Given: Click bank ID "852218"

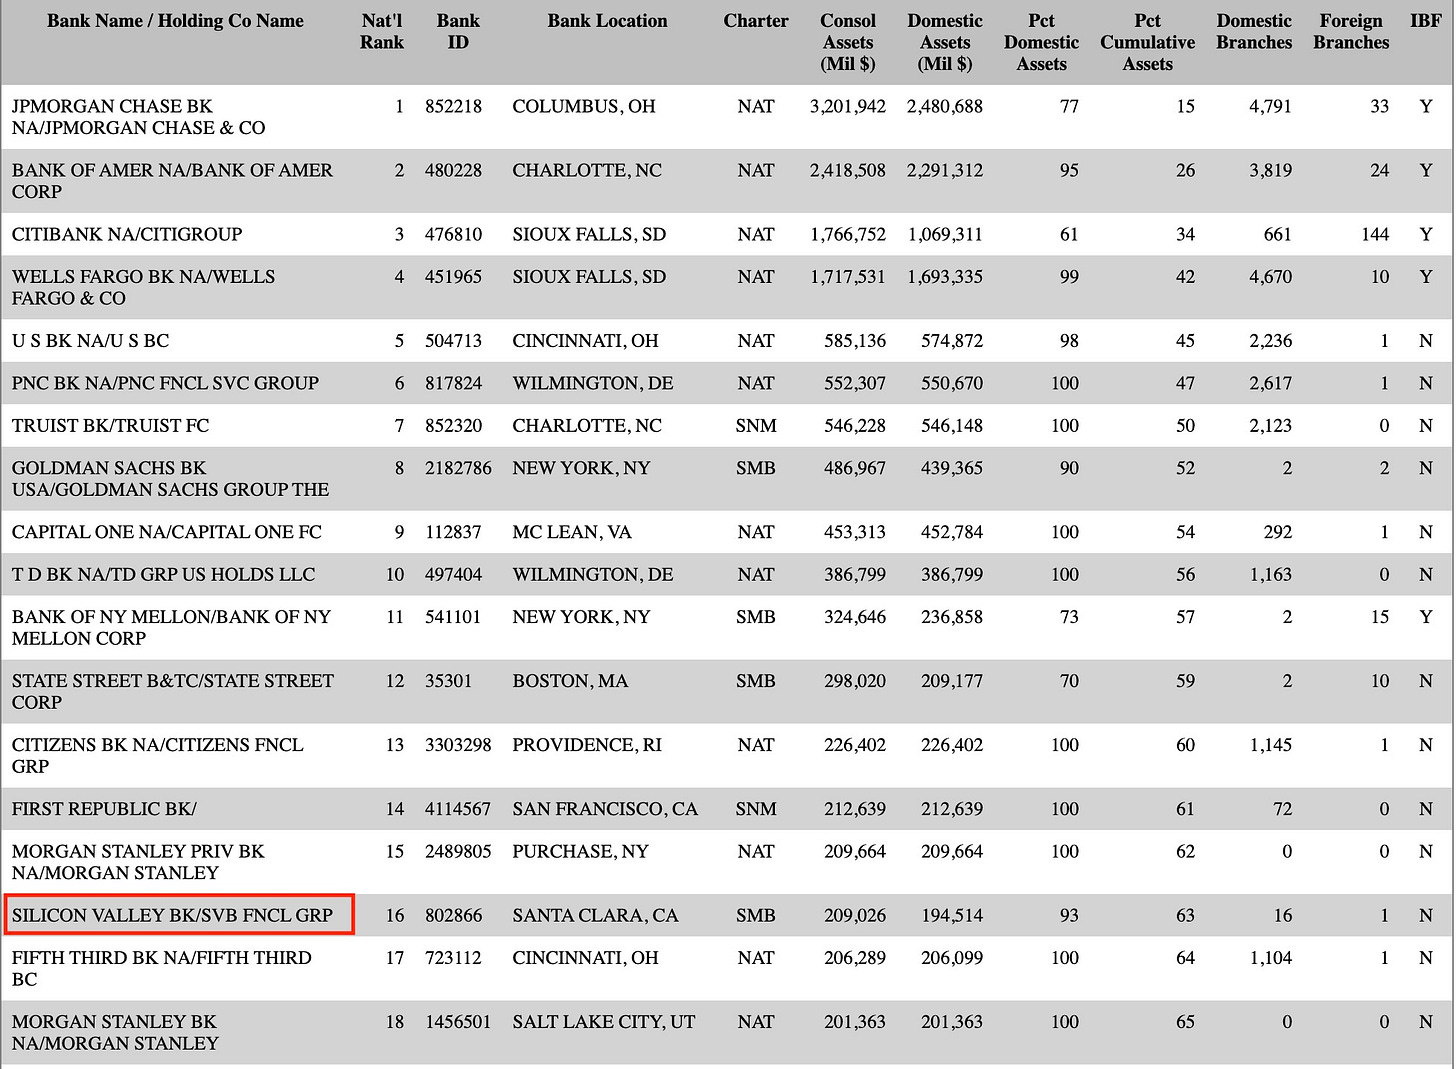Looking at the screenshot, I should (x=453, y=107).
